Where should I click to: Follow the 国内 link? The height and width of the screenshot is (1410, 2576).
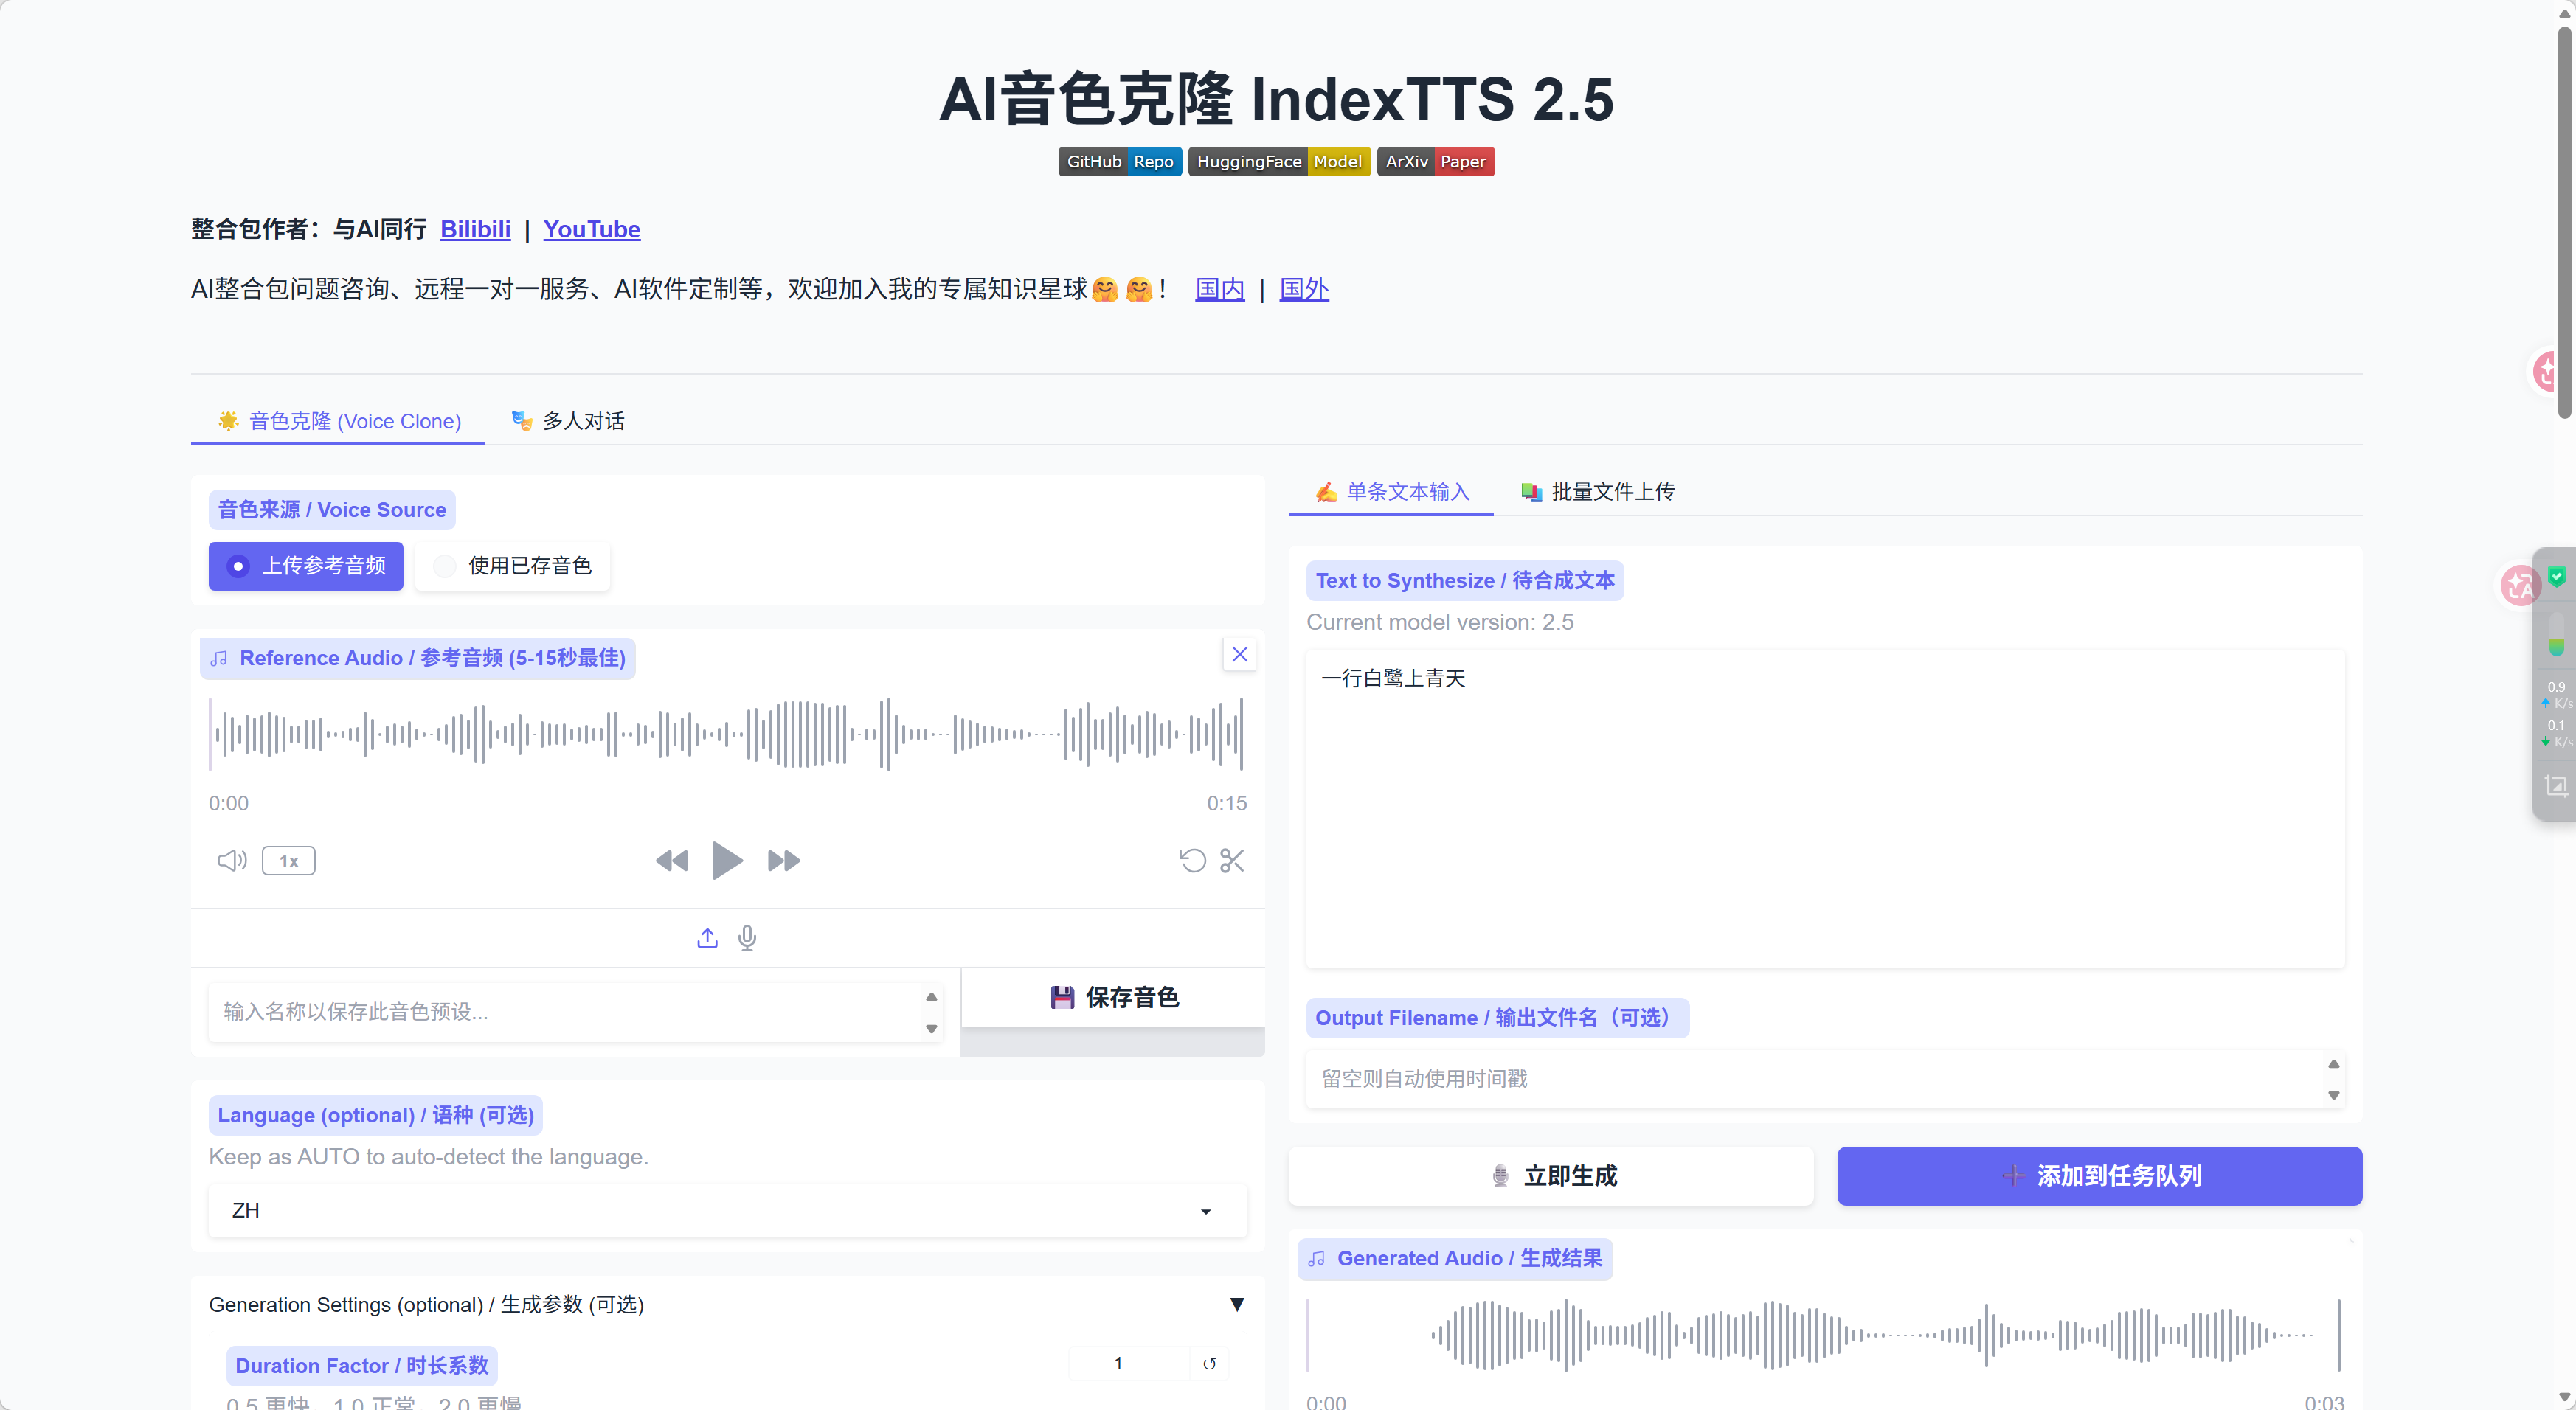(1220, 289)
